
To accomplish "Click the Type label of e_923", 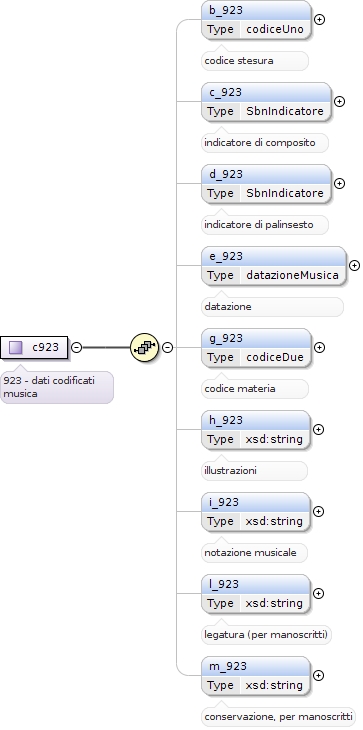I will pyautogui.click(x=220, y=275).
